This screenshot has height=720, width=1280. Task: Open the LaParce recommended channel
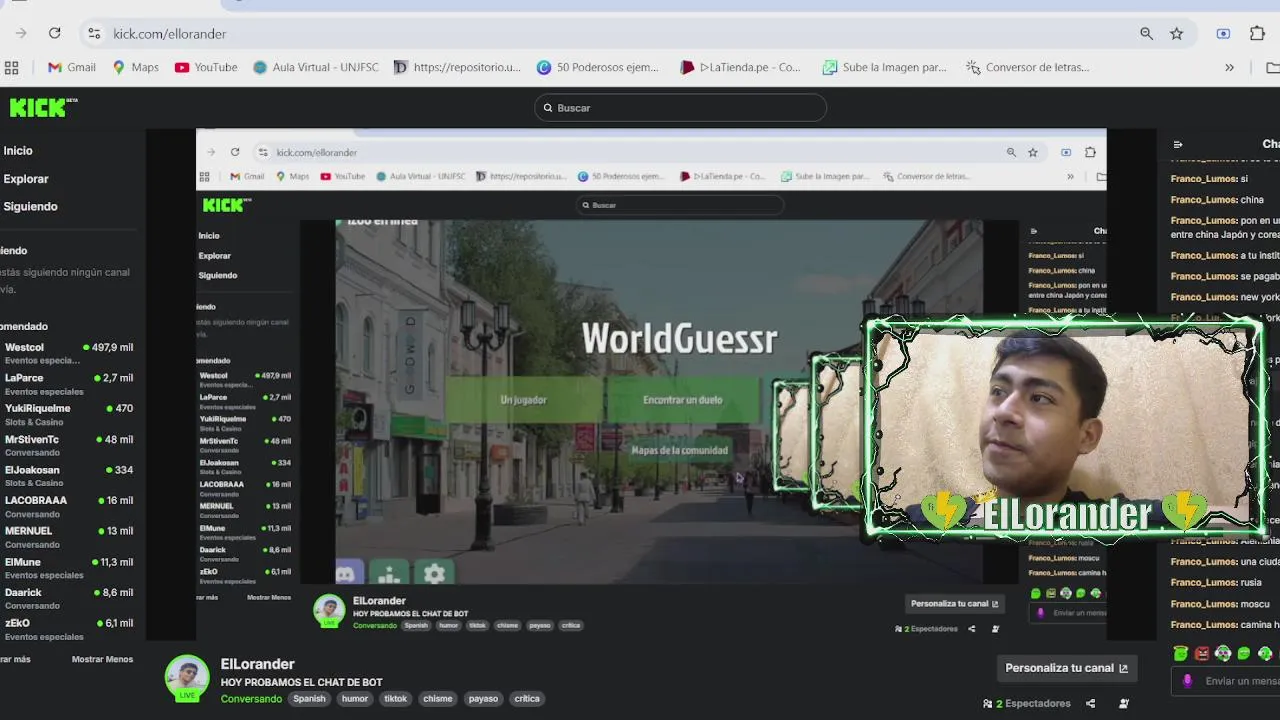point(68,384)
